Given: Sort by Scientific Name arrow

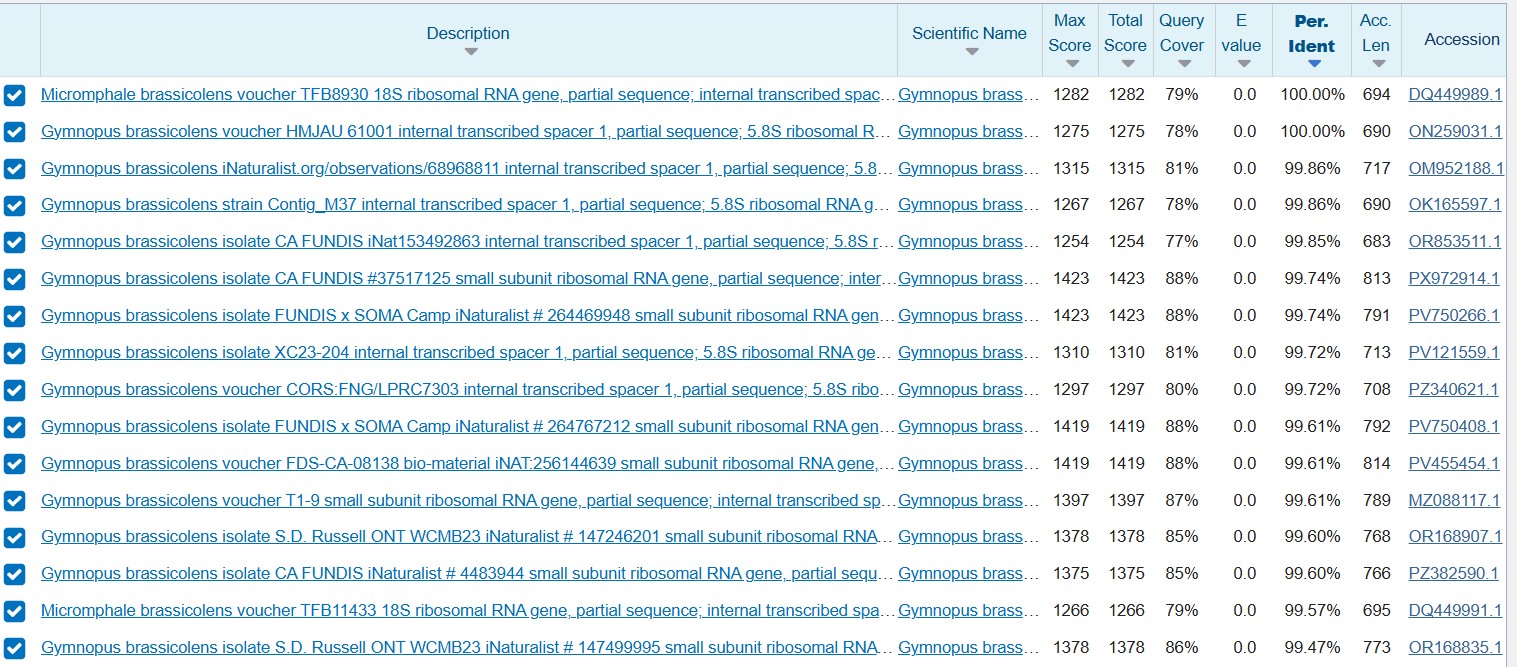Looking at the screenshot, I should 971,52.
